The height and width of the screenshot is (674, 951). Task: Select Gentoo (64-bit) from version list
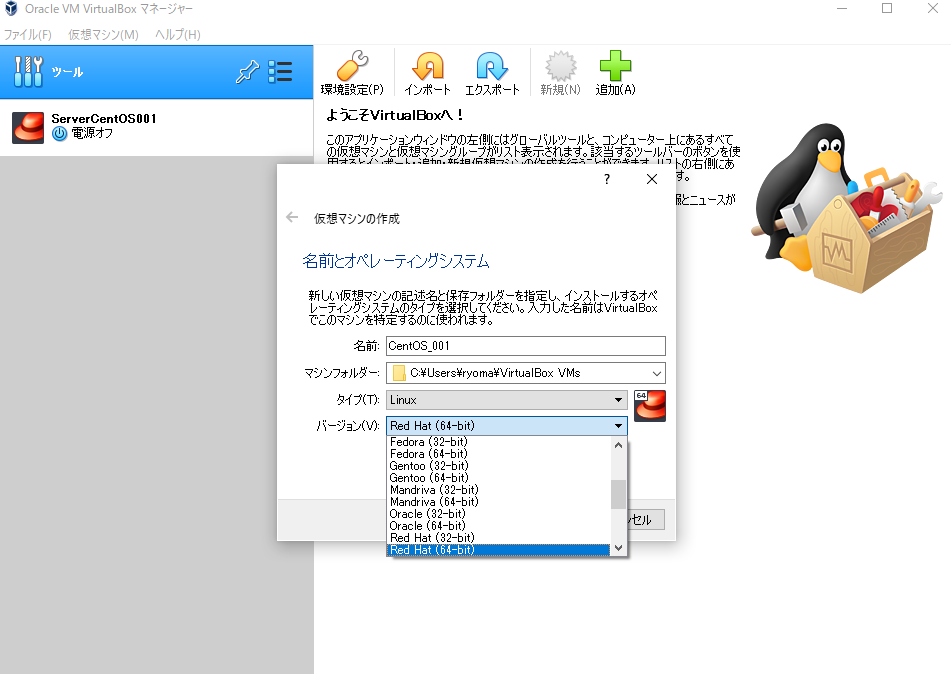[x=499, y=478]
